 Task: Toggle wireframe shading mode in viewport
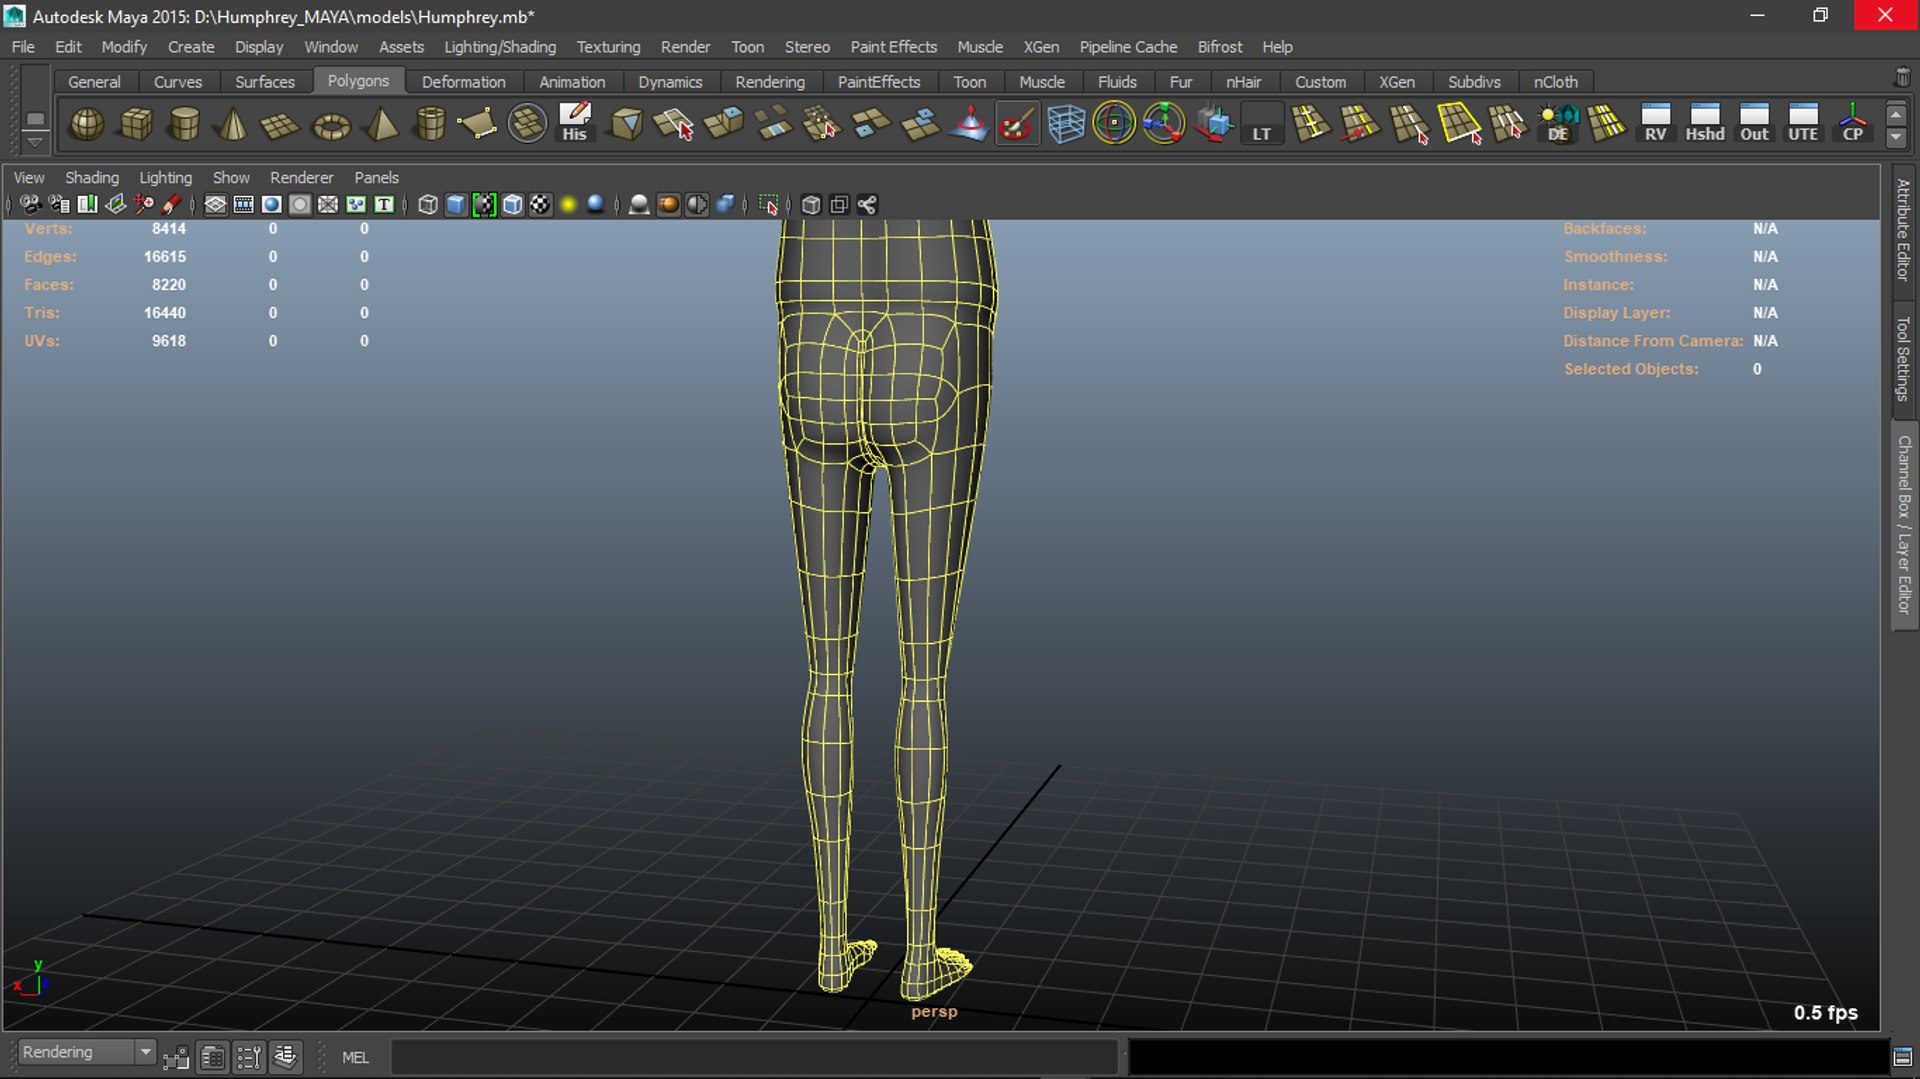click(x=428, y=205)
